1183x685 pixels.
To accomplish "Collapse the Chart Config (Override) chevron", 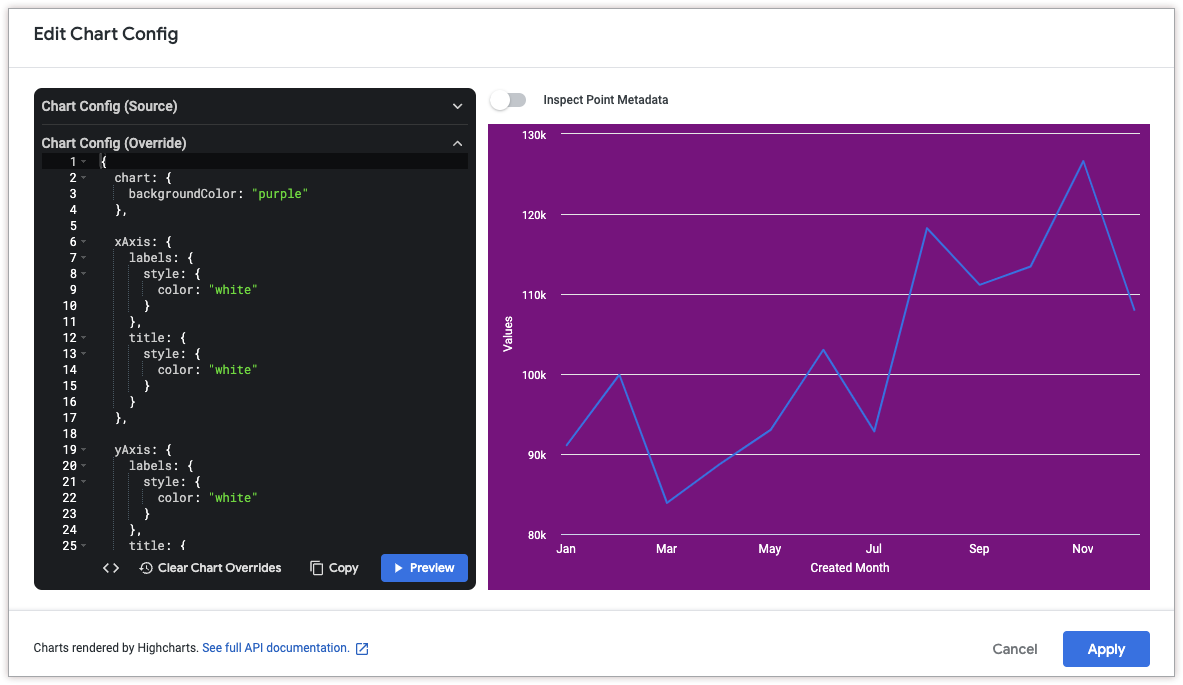I will coord(457,143).
